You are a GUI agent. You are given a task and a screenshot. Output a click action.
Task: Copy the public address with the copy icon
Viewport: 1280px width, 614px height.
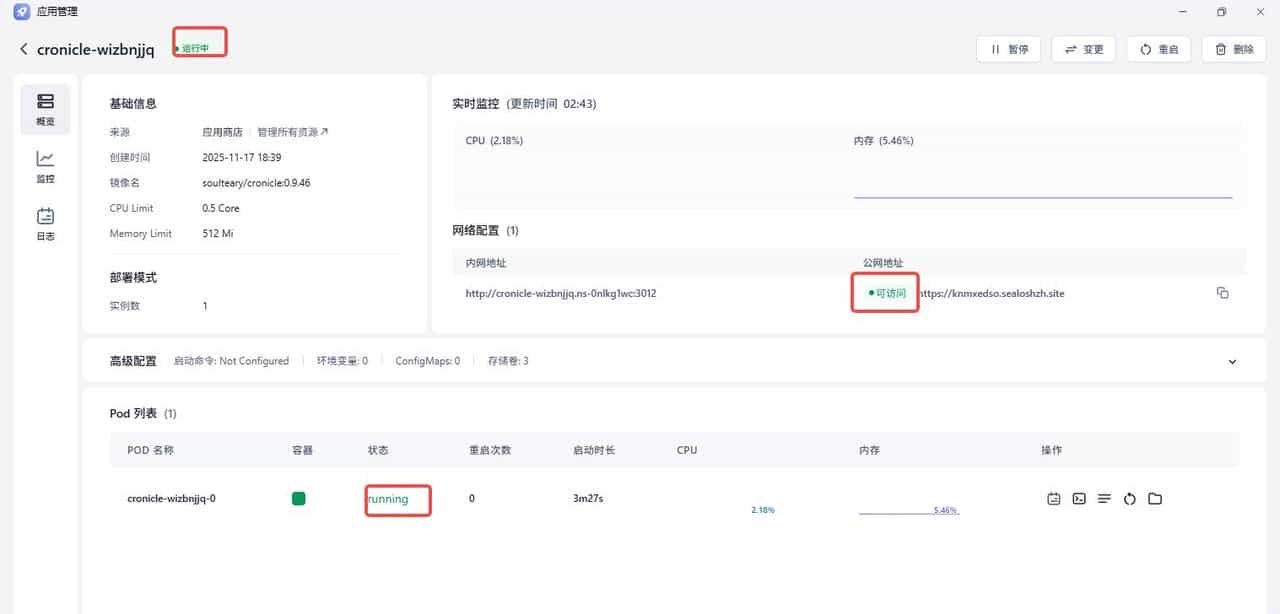(1222, 292)
